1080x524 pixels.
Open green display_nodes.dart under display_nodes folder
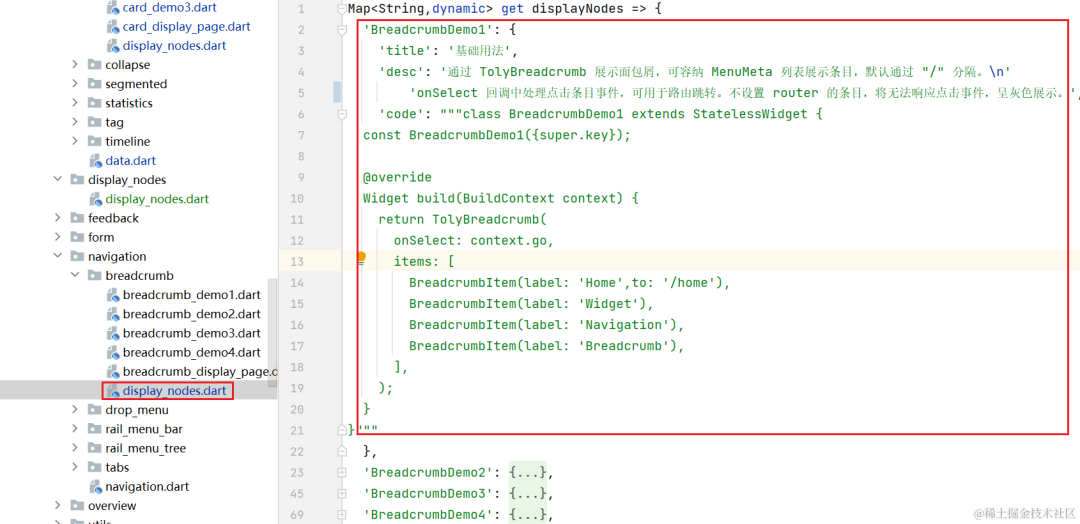point(157,199)
